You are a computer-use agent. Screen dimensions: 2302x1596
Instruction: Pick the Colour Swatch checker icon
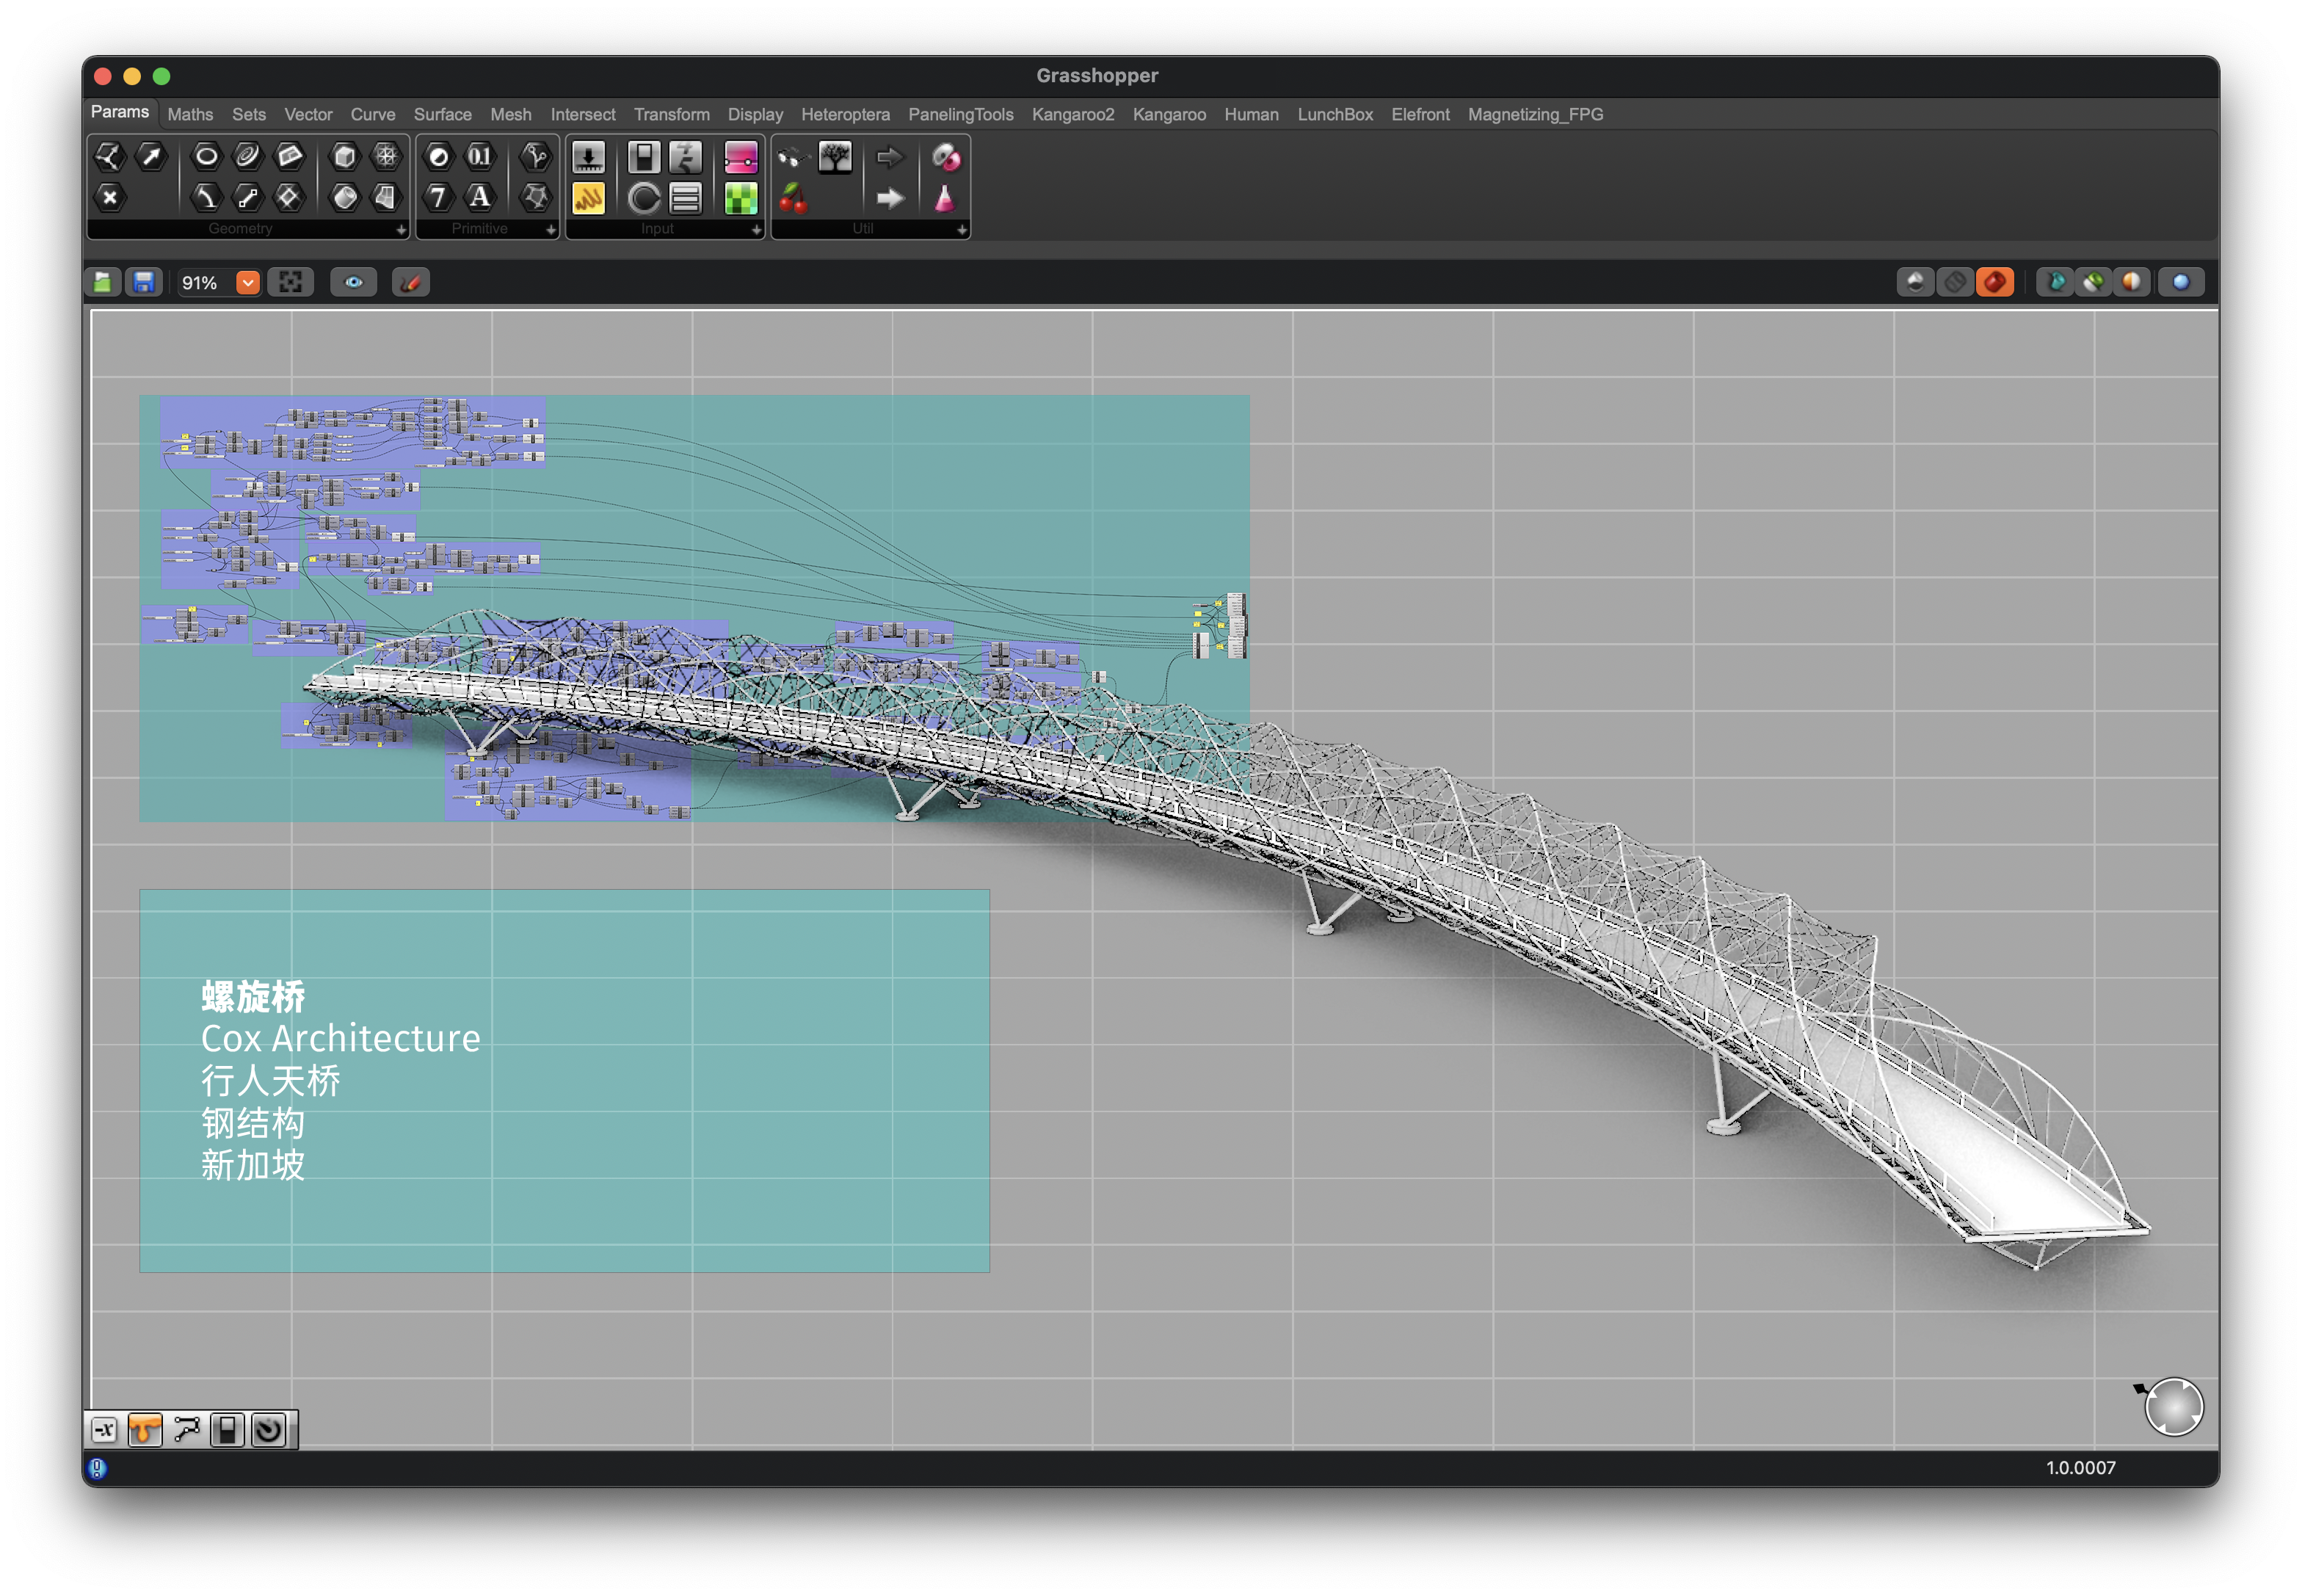(740, 198)
